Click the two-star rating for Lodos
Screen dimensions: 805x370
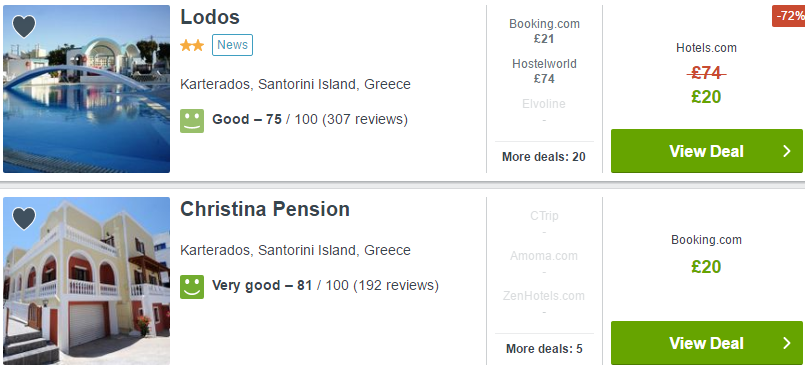192,46
